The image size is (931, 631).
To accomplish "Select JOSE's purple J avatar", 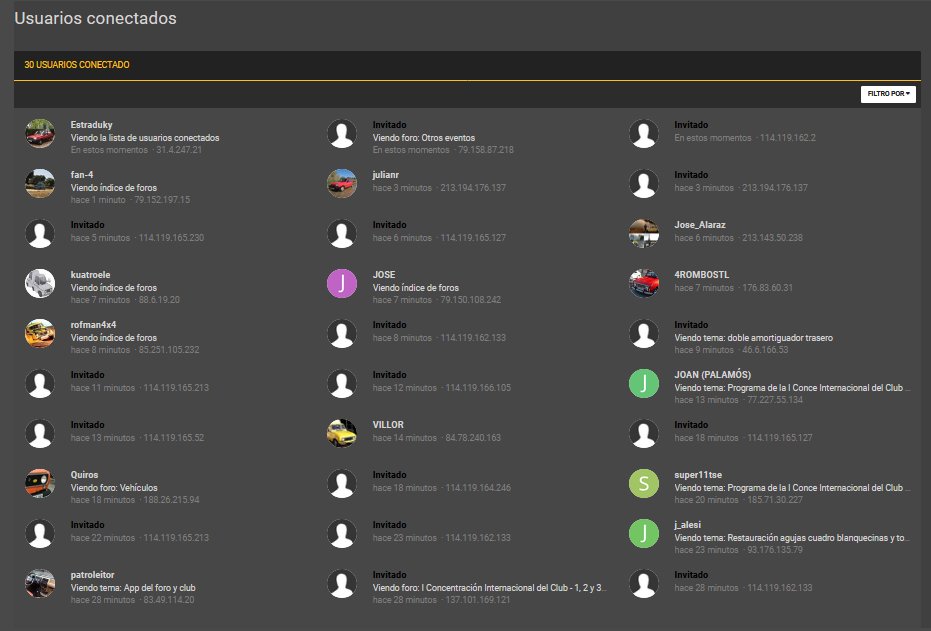I will pyautogui.click(x=342, y=283).
